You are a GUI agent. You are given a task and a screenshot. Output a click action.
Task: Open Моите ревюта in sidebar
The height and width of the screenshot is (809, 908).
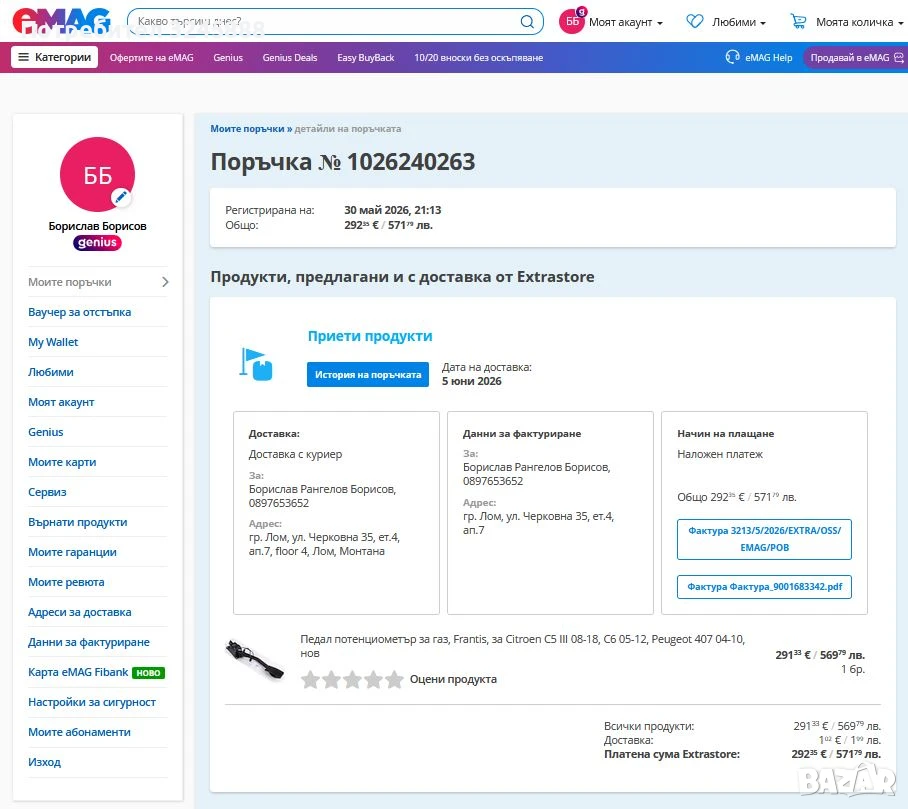pyautogui.click(x=66, y=583)
